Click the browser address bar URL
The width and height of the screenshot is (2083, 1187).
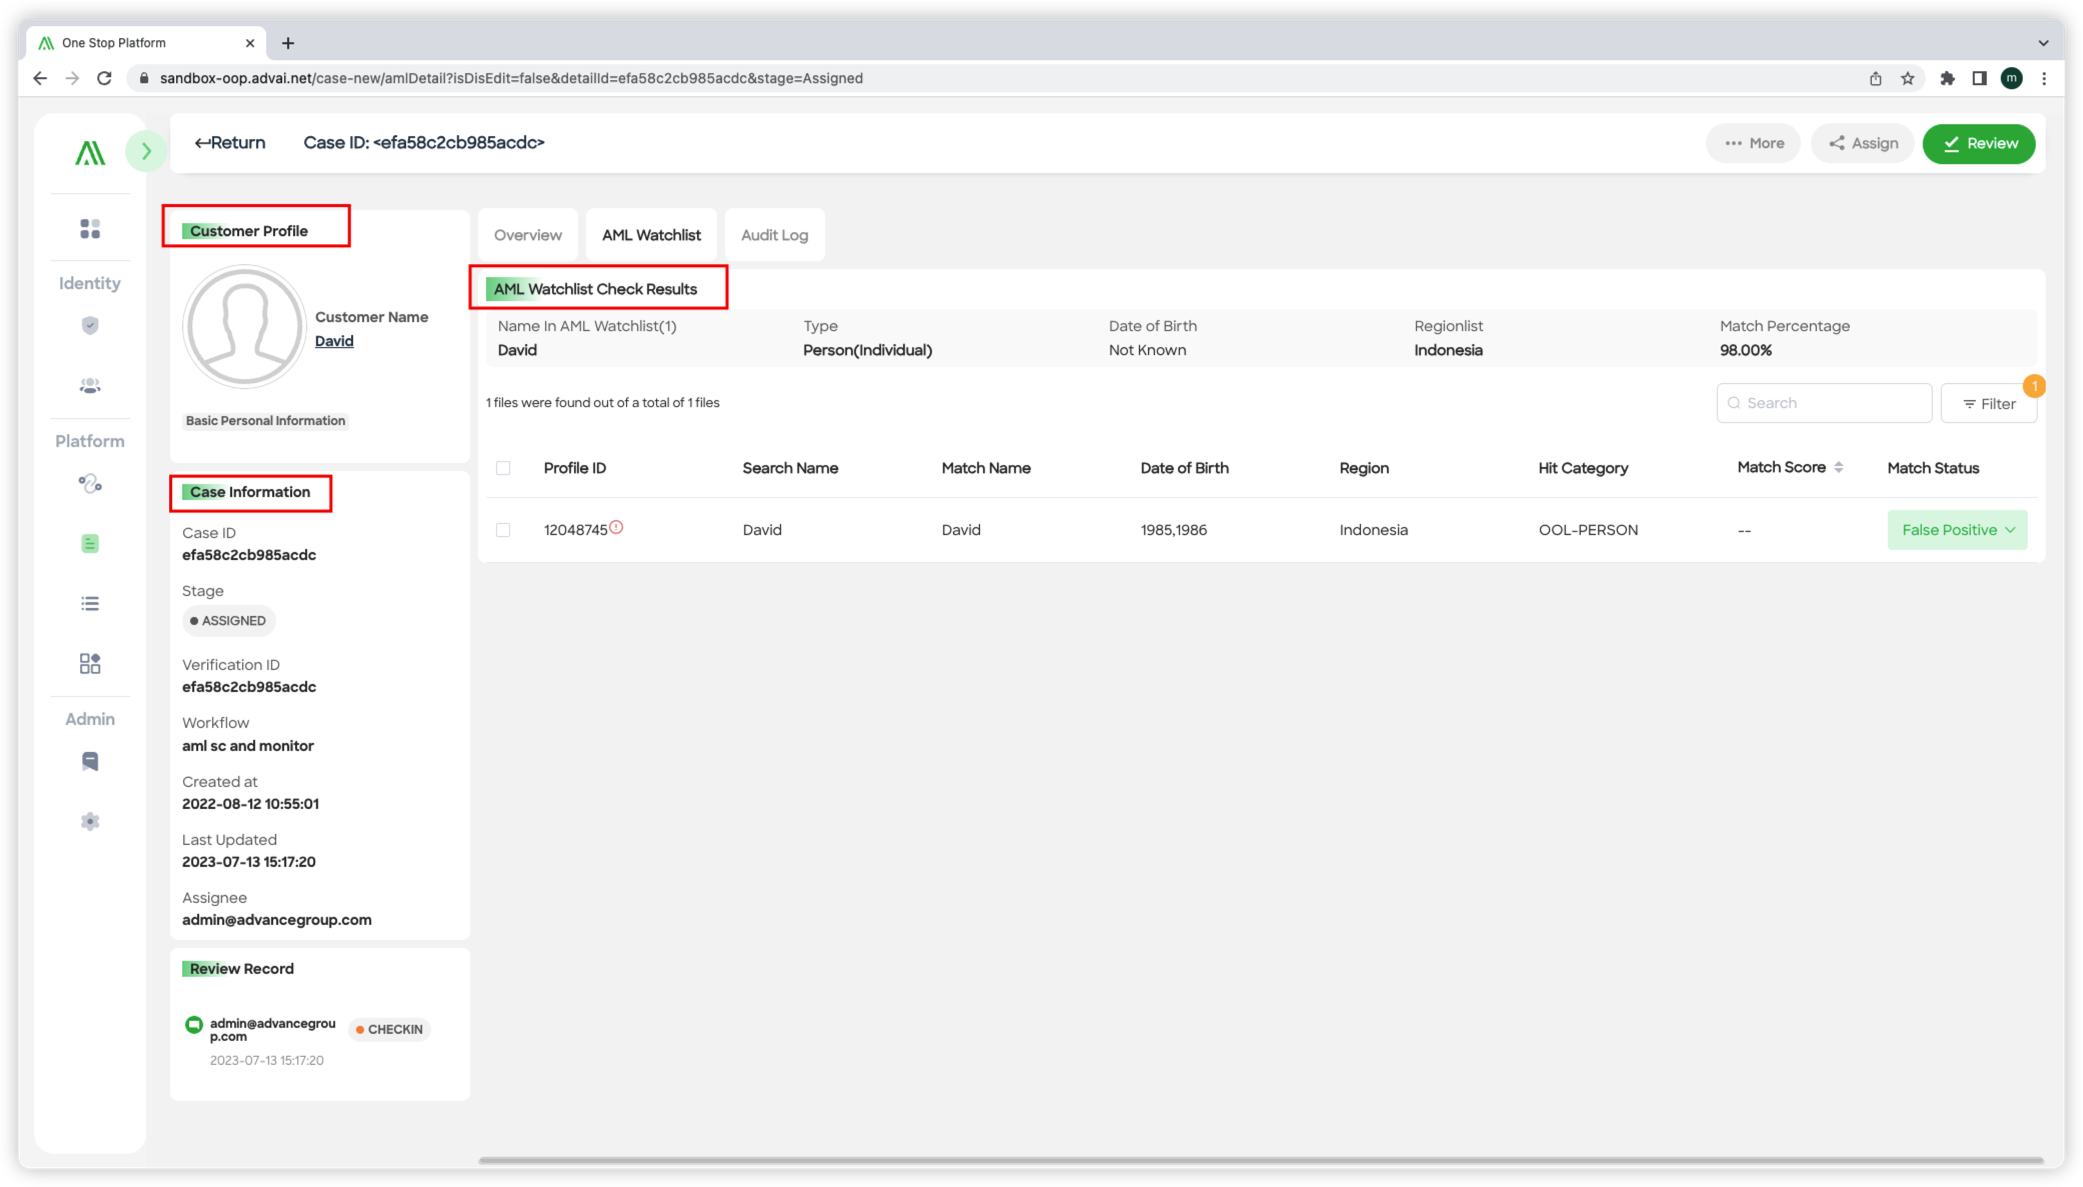tap(511, 78)
